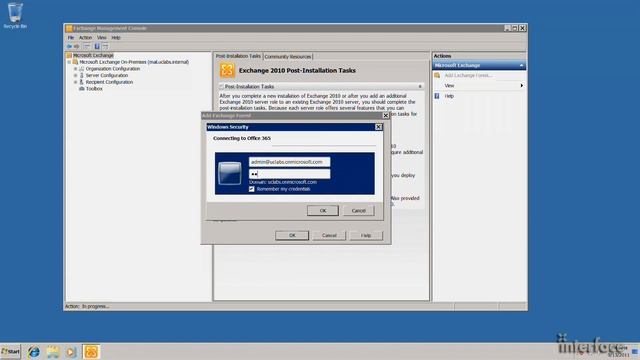The image size is (640, 360).
Task: Open the File menu
Action: tap(71, 38)
